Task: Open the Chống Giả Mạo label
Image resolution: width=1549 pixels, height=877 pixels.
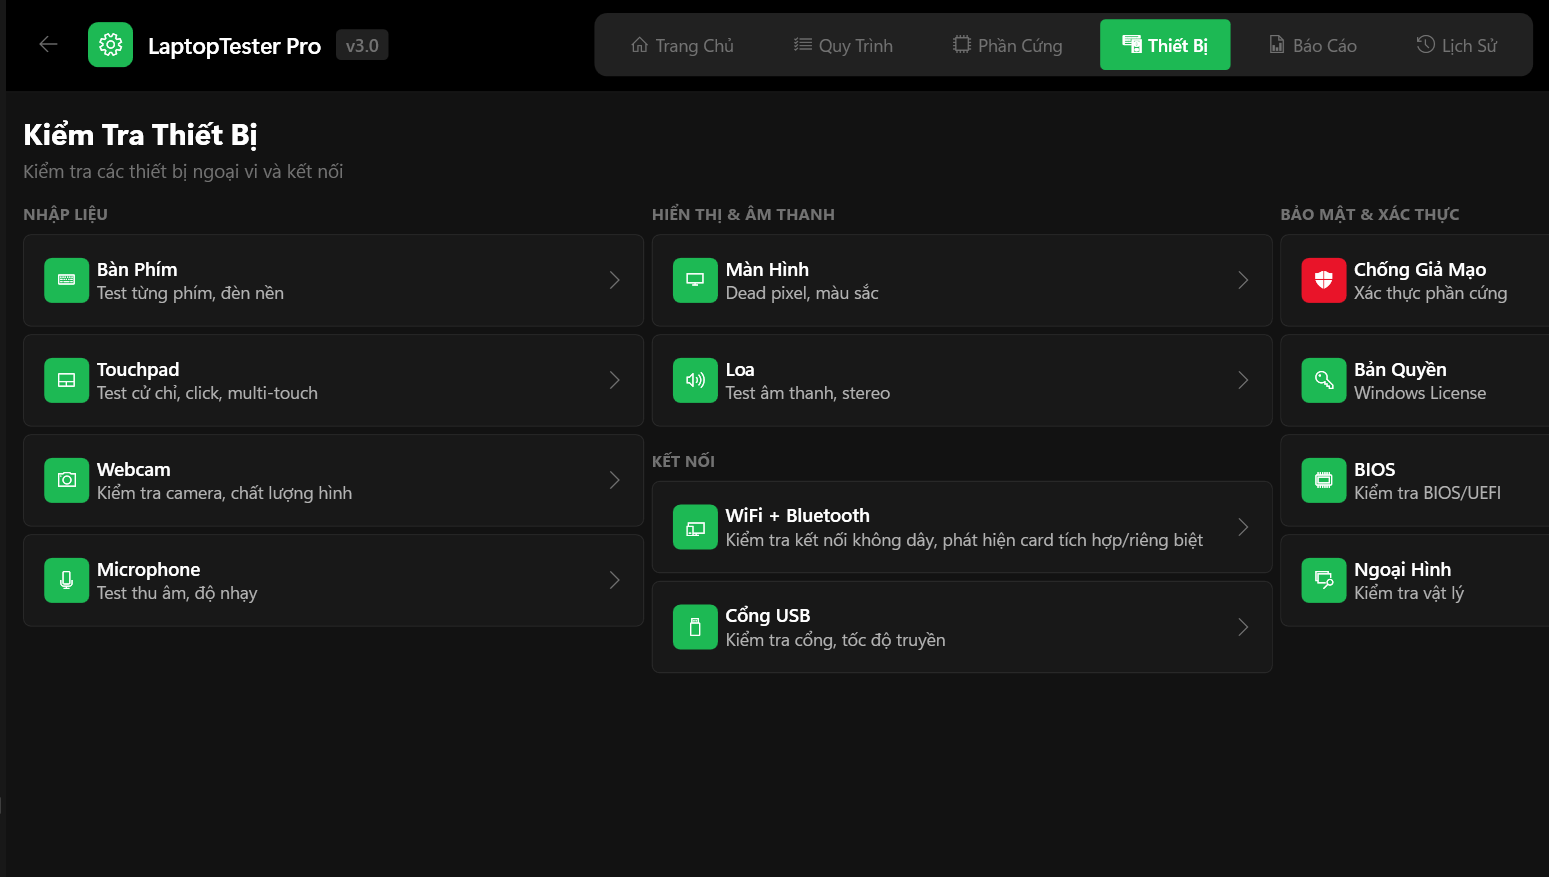Action: coord(1420,269)
